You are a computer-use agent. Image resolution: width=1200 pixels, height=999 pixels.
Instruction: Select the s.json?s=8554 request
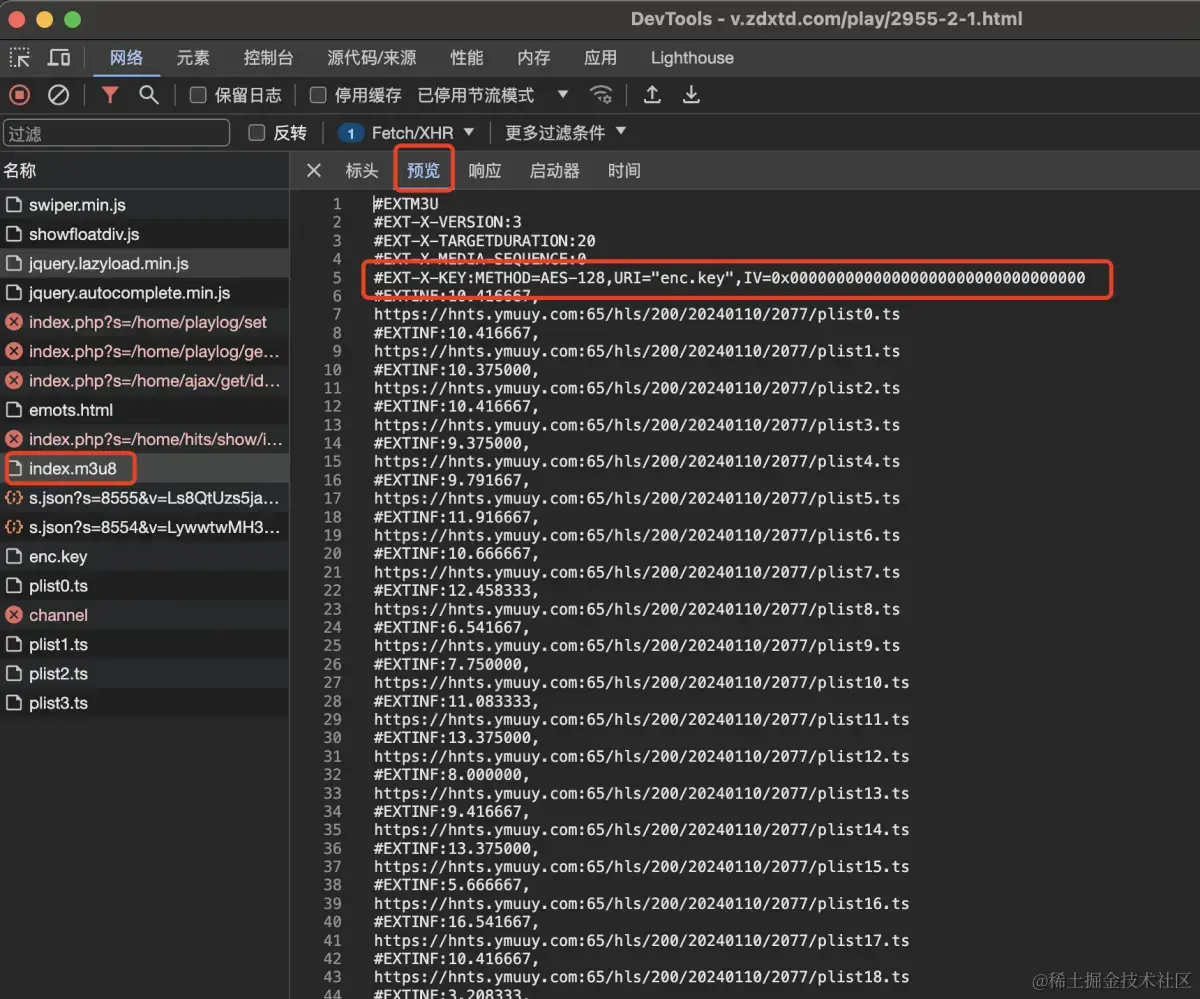click(144, 527)
